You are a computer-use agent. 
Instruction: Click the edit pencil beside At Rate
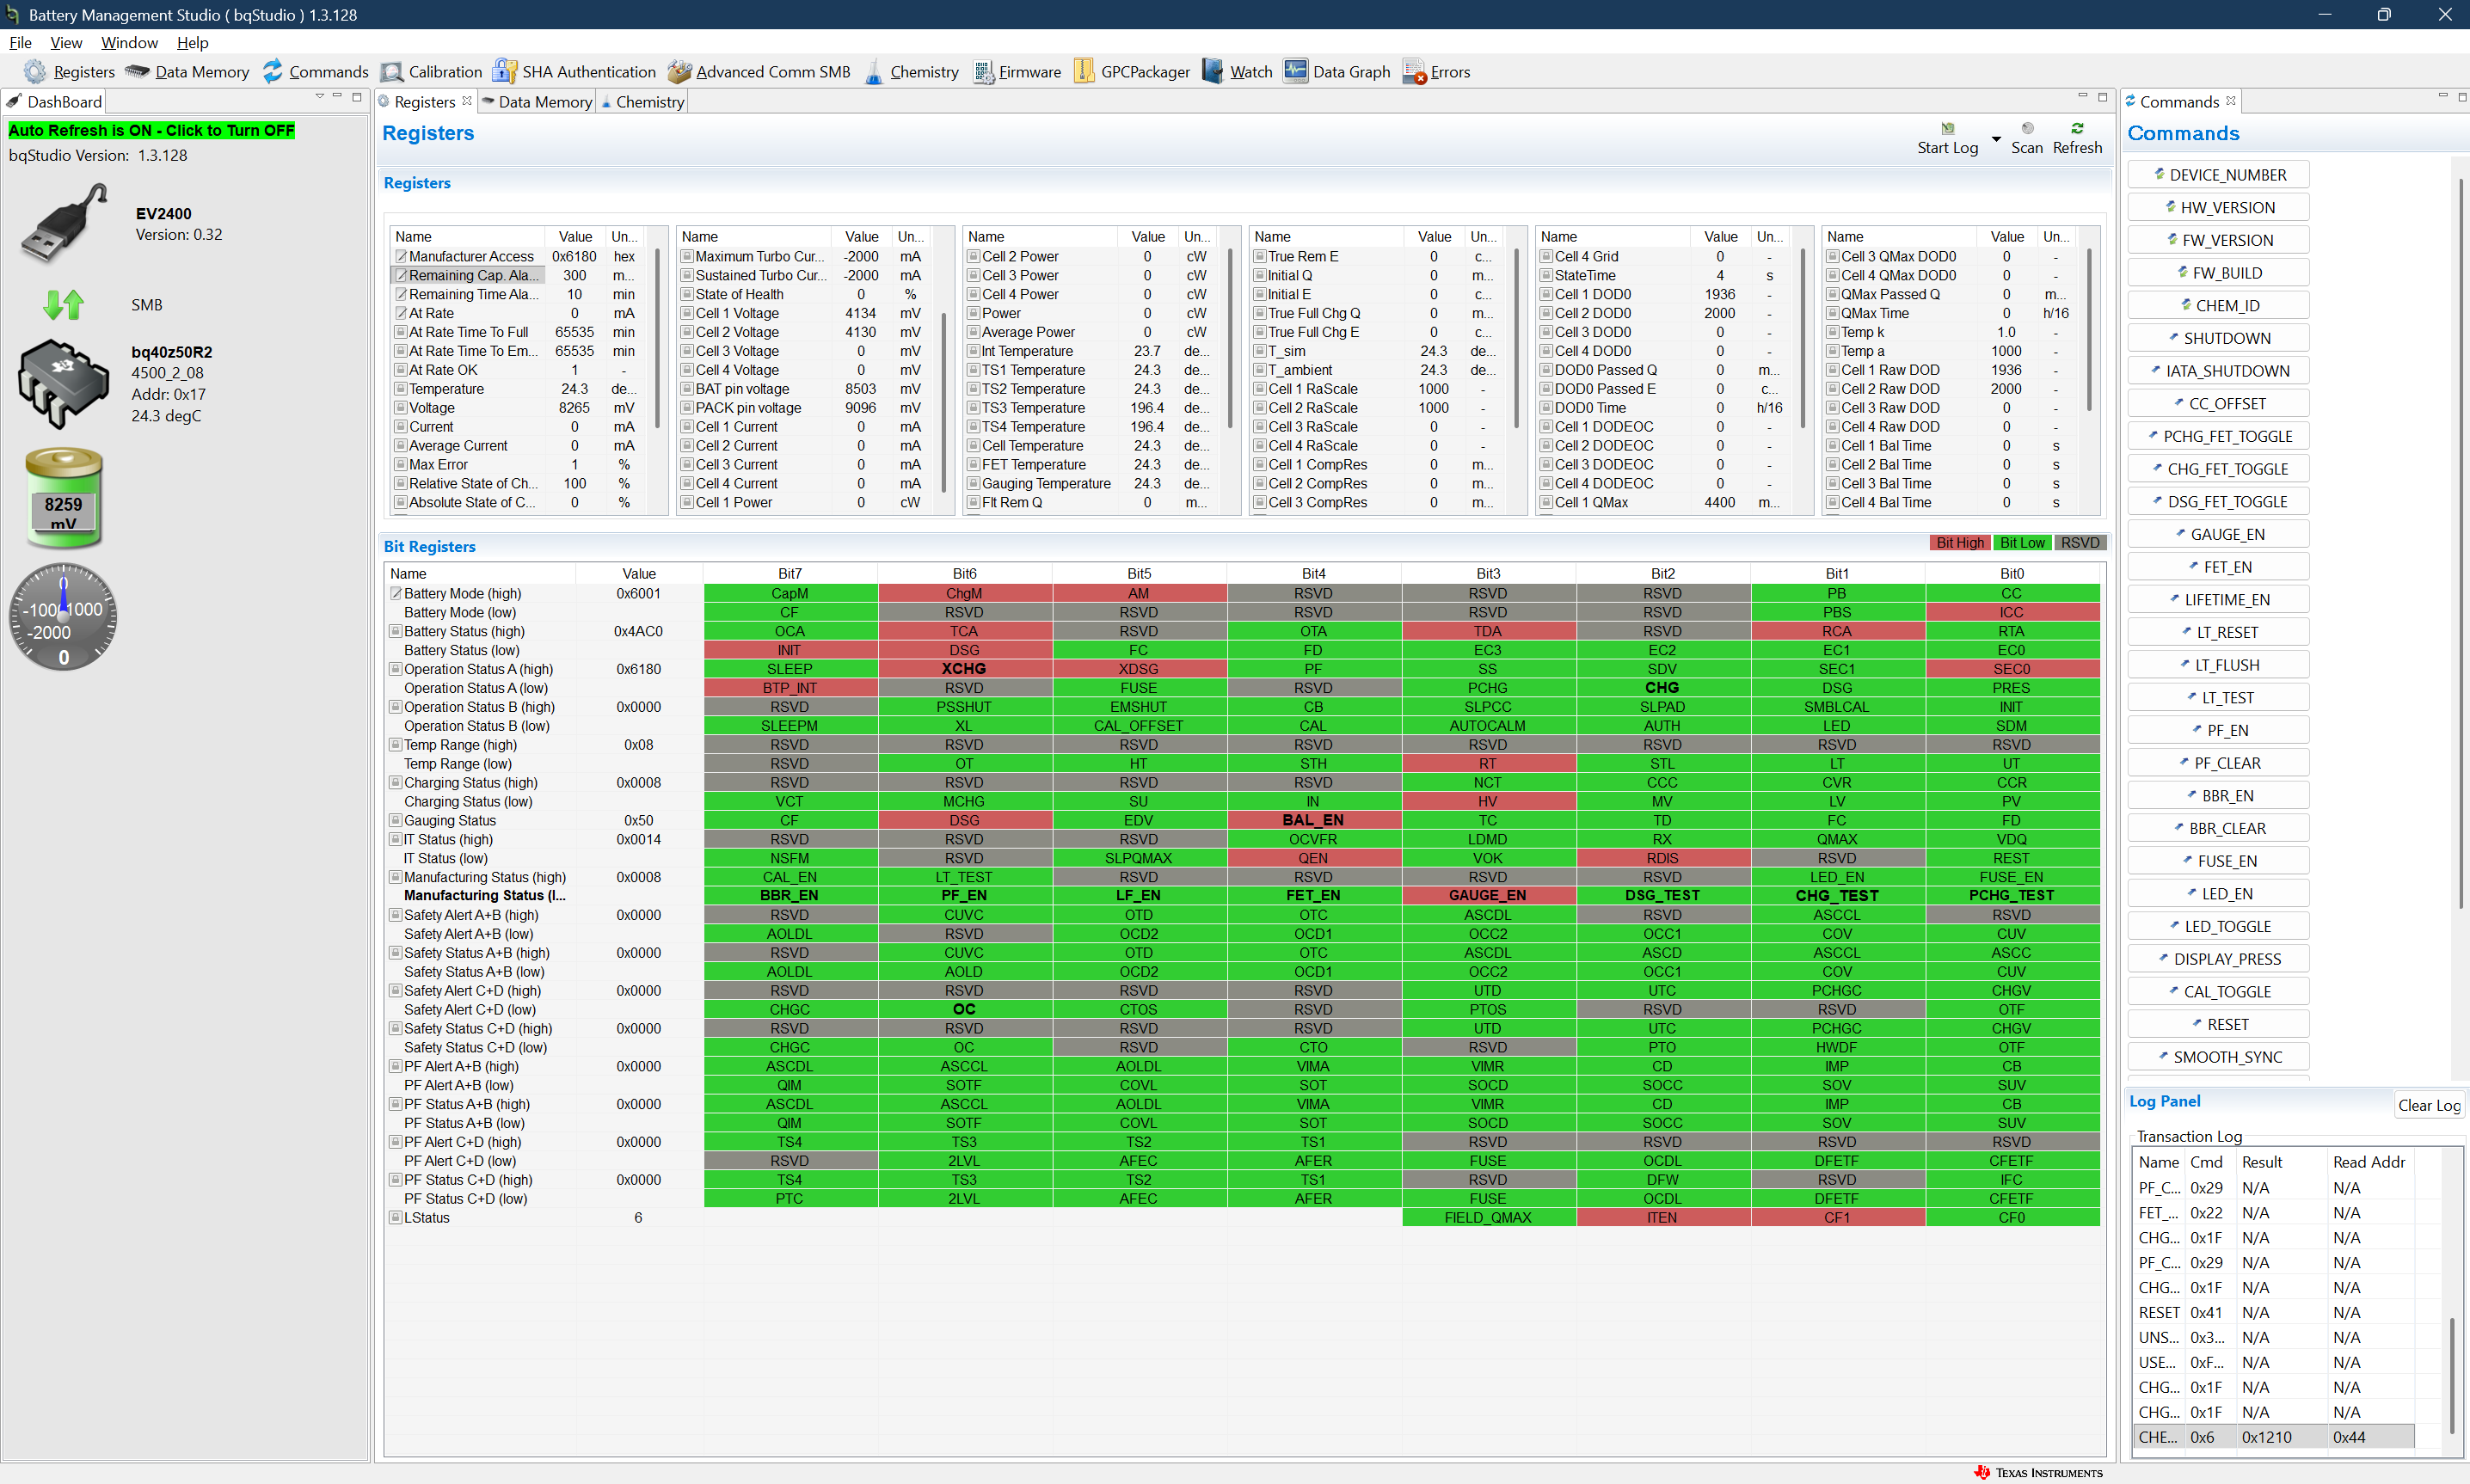[x=400, y=314]
